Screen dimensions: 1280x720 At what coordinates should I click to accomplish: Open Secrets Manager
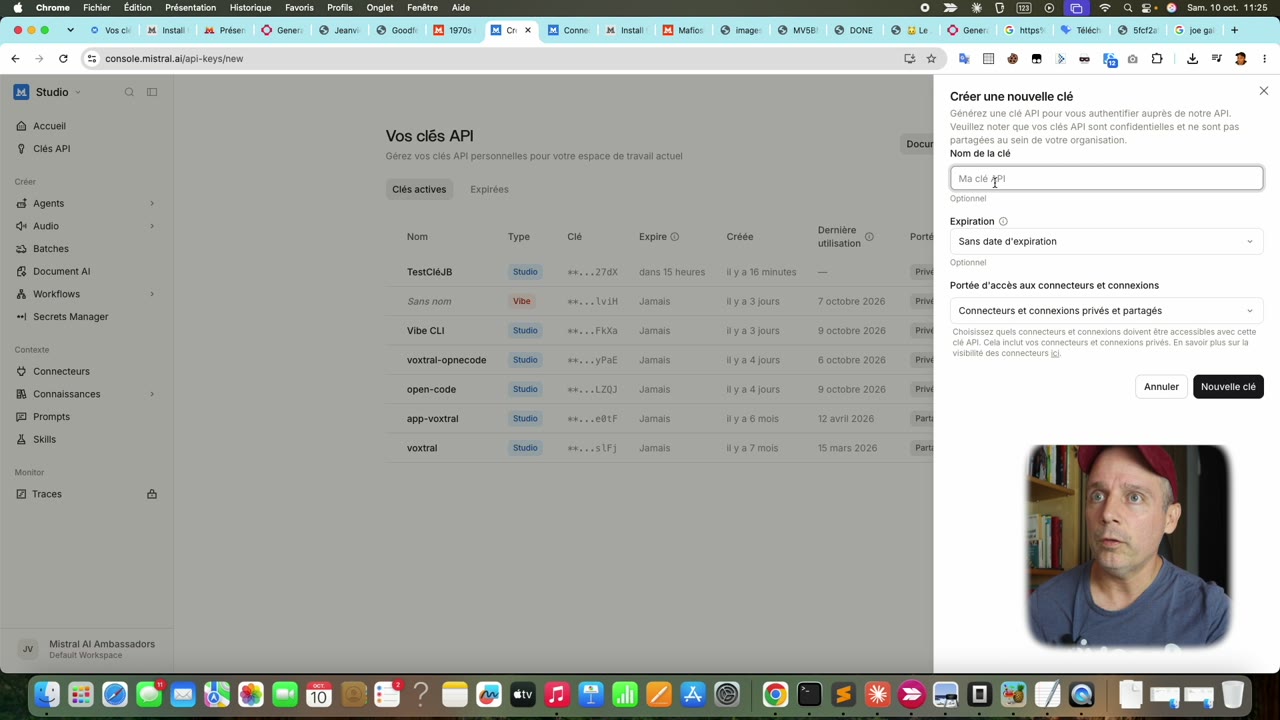pyautogui.click(x=71, y=317)
